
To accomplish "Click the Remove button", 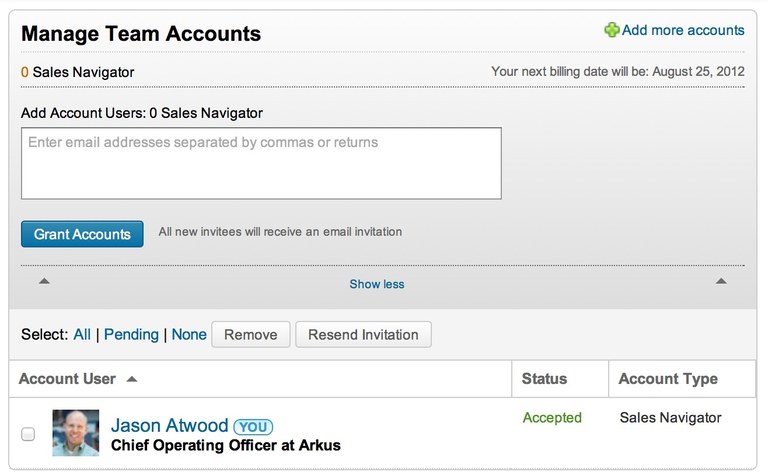I will click(251, 334).
